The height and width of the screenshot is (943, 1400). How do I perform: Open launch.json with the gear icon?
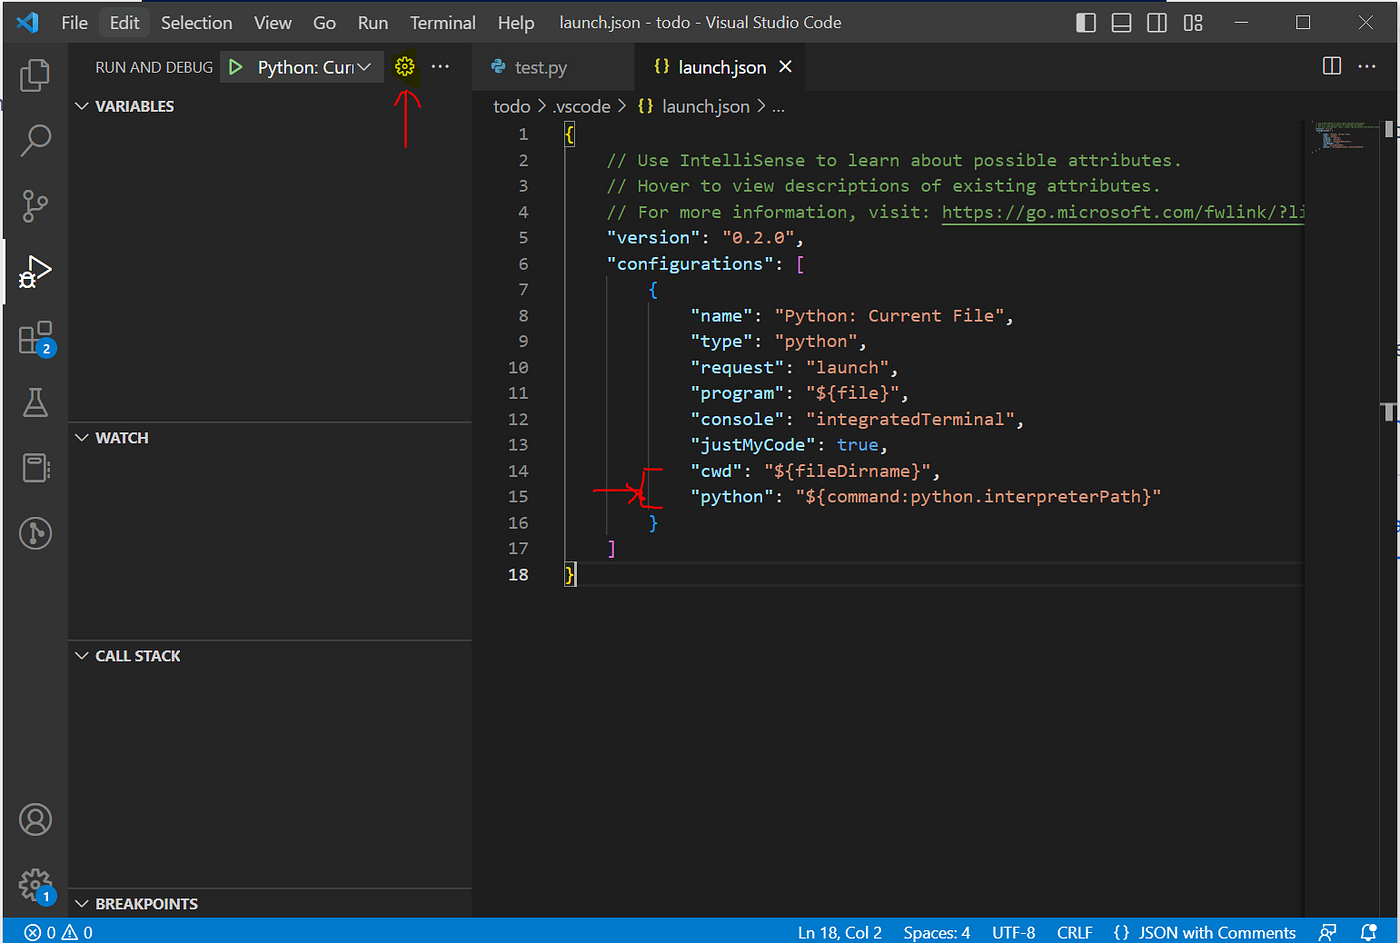point(404,66)
